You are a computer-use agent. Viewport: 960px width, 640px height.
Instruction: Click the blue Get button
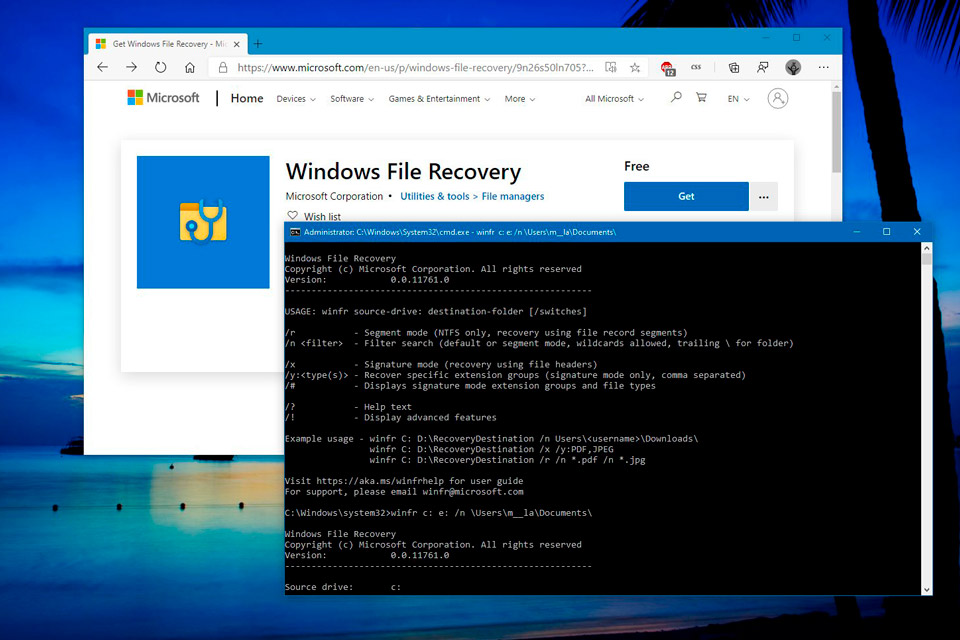click(686, 196)
